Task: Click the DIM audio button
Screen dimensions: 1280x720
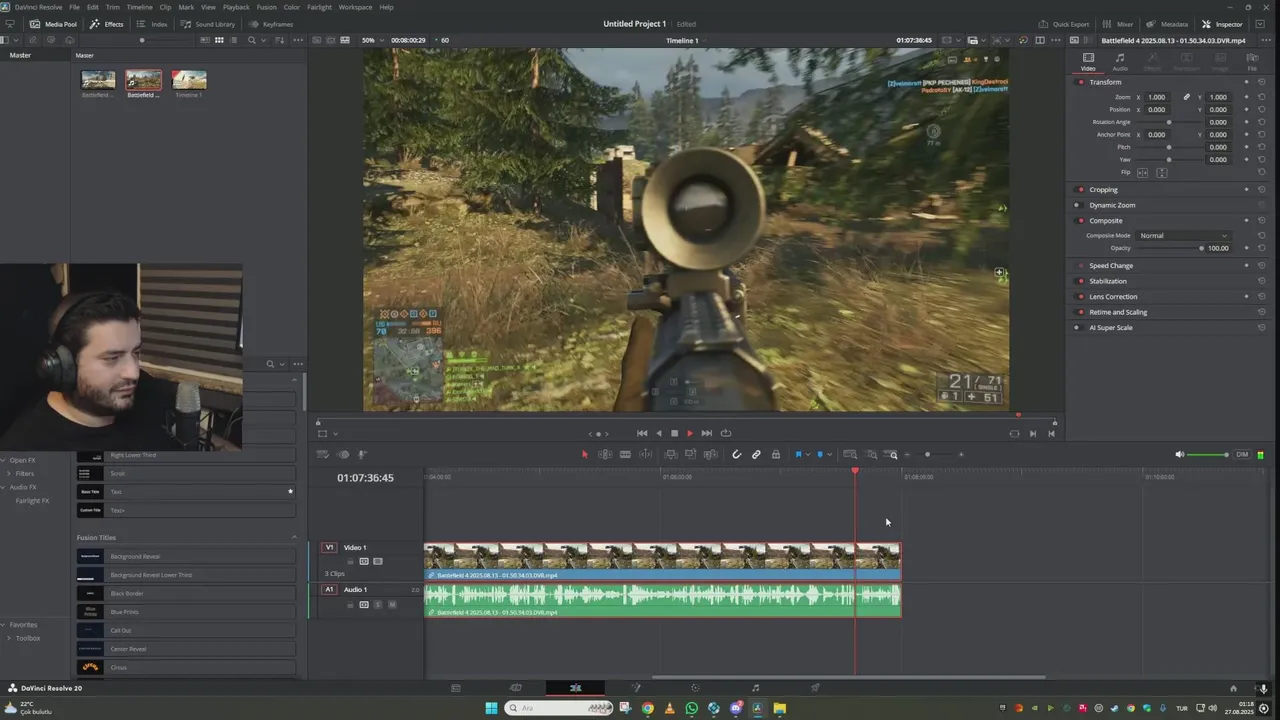Action: coord(1242,455)
